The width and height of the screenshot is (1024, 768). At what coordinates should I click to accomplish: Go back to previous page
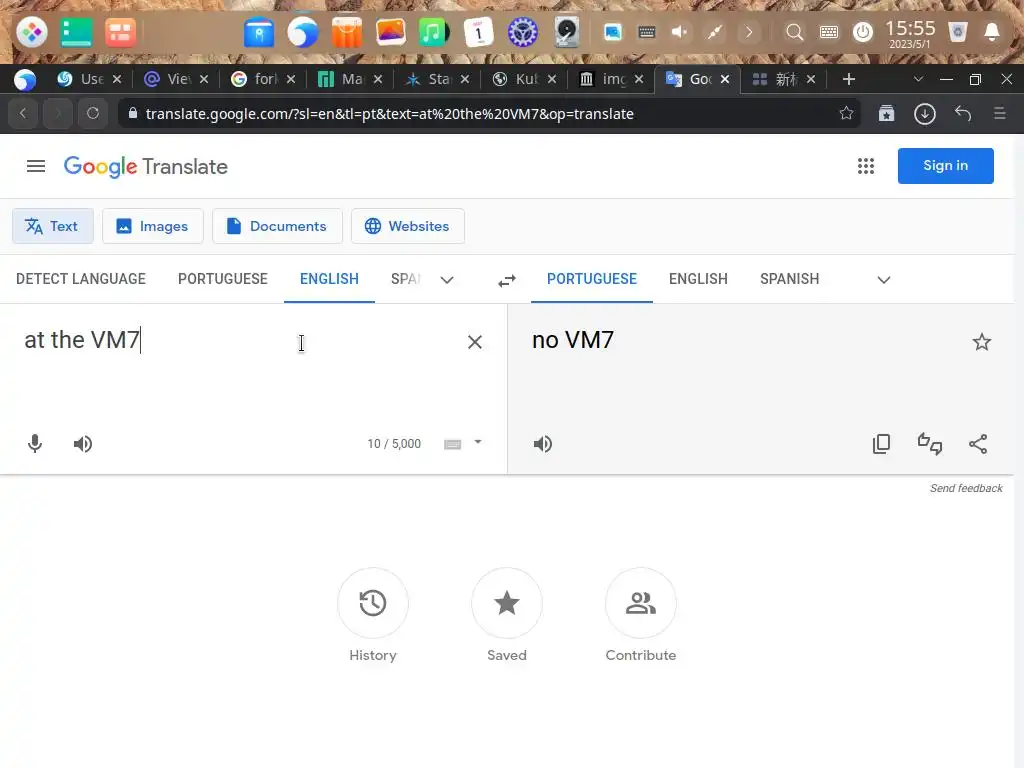[x=23, y=114]
